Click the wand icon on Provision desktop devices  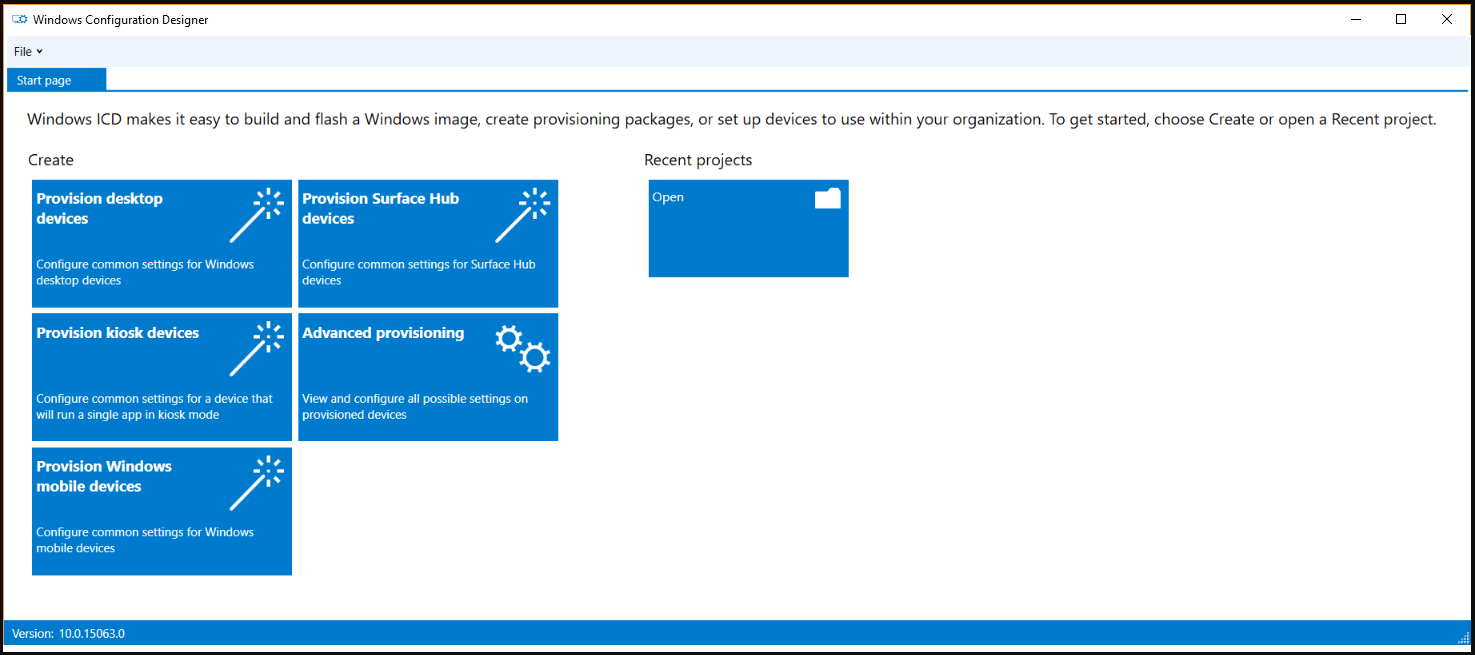coord(257,216)
